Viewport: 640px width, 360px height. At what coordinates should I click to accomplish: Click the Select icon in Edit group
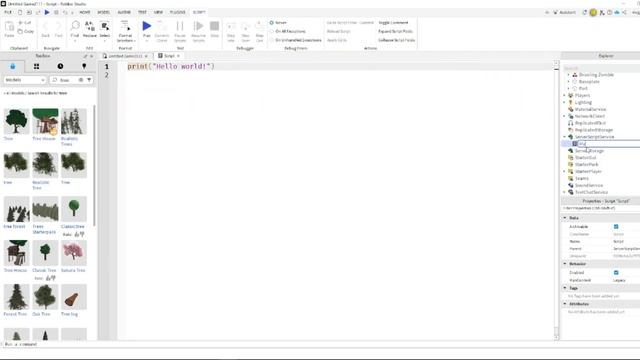point(105,26)
